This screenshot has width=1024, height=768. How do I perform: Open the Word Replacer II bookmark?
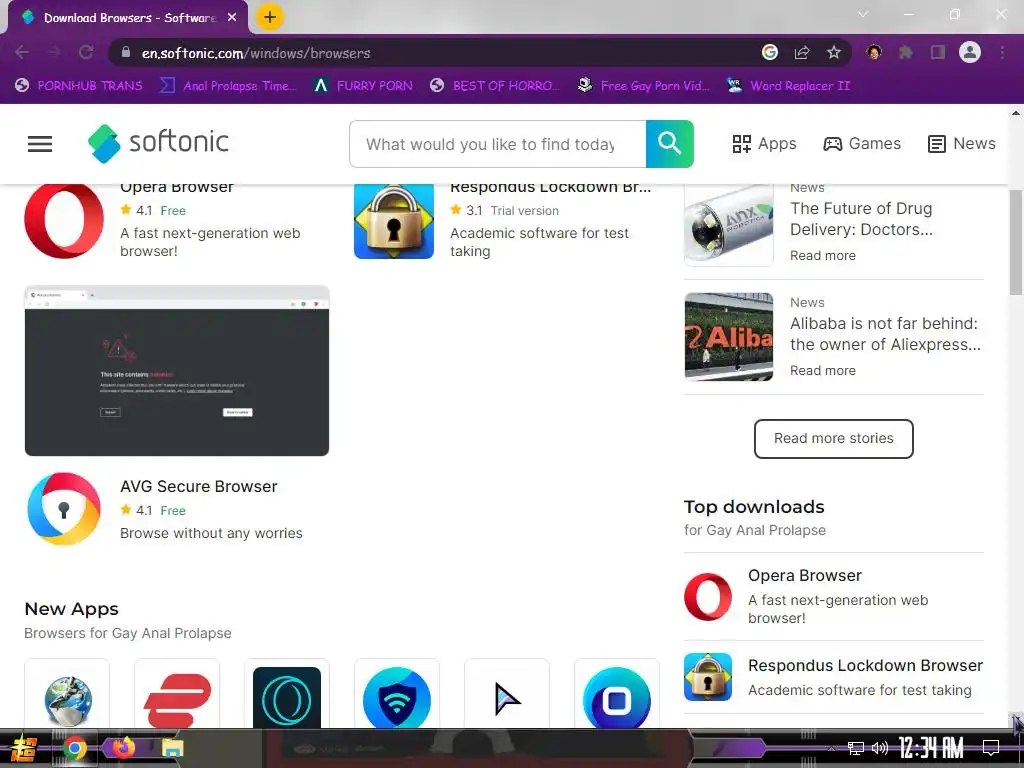click(x=789, y=86)
